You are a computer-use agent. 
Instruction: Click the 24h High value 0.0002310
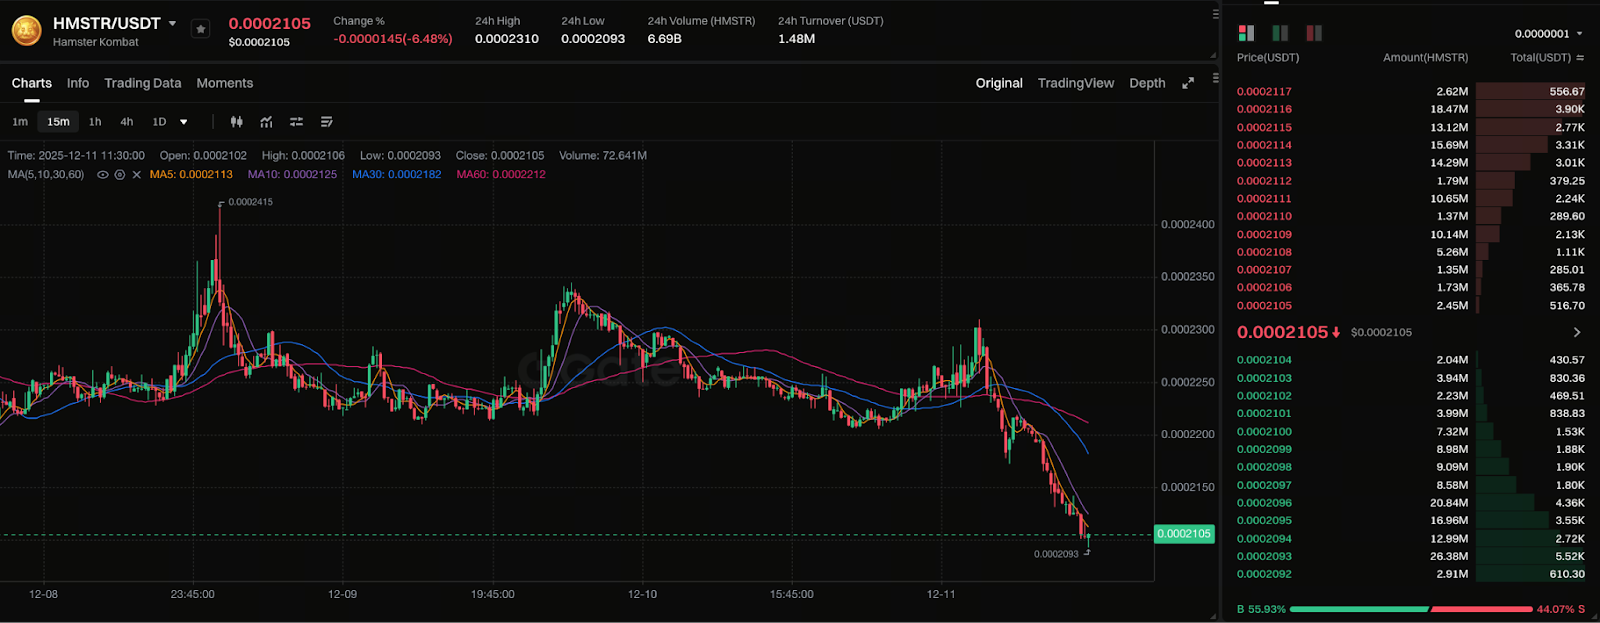[x=507, y=39]
